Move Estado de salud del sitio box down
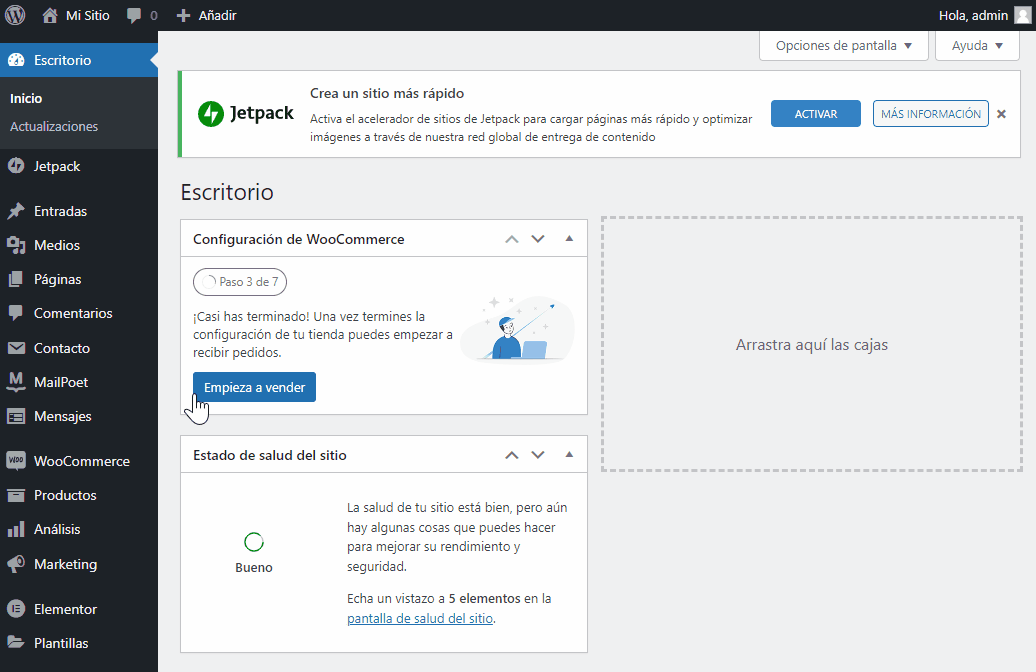The image size is (1036, 672). [538, 455]
